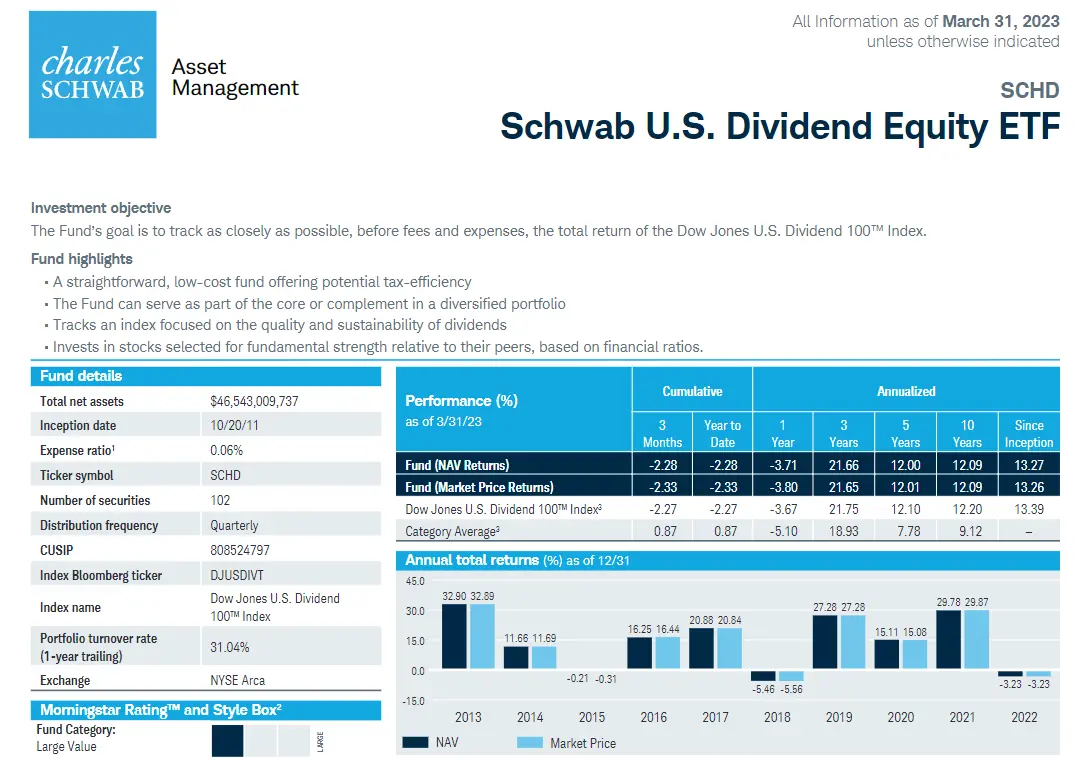Click the Category Average row label

click(452, 531)
